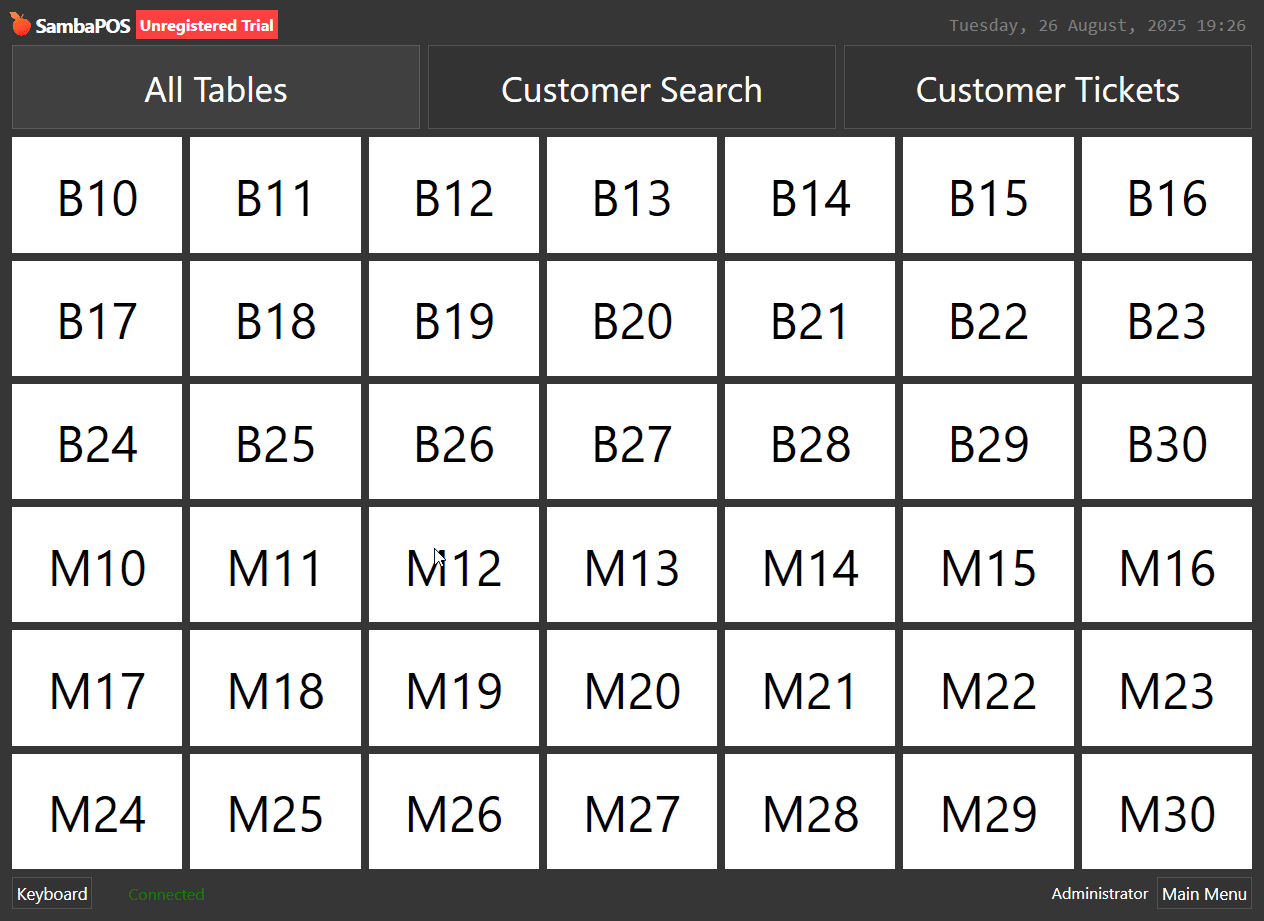Select table M30
This screenshot has width=1264, height=921.
(x=1166, y=812)
